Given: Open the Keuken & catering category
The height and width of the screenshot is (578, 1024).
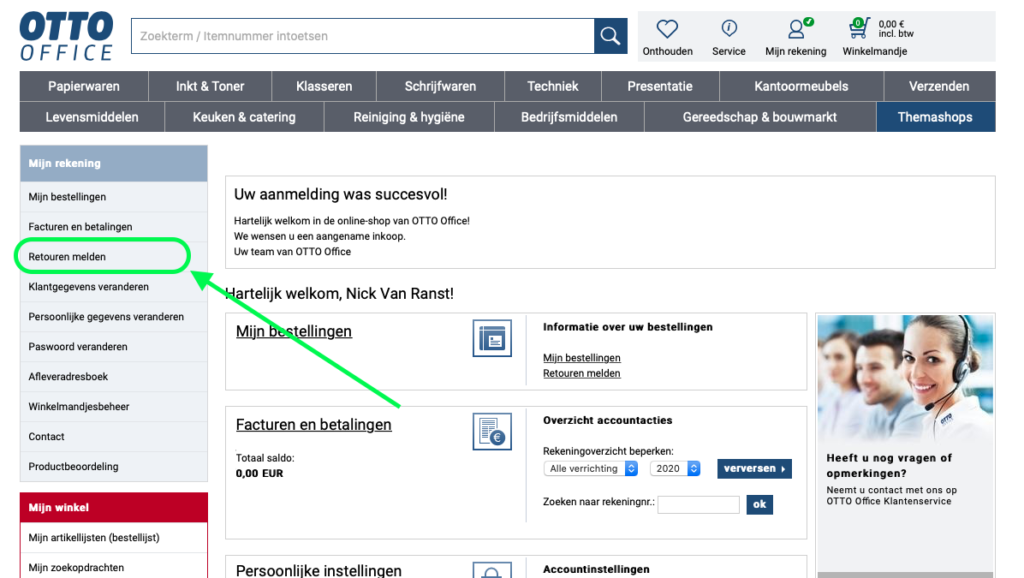Looking at the screenshot, I should (244, 118).
